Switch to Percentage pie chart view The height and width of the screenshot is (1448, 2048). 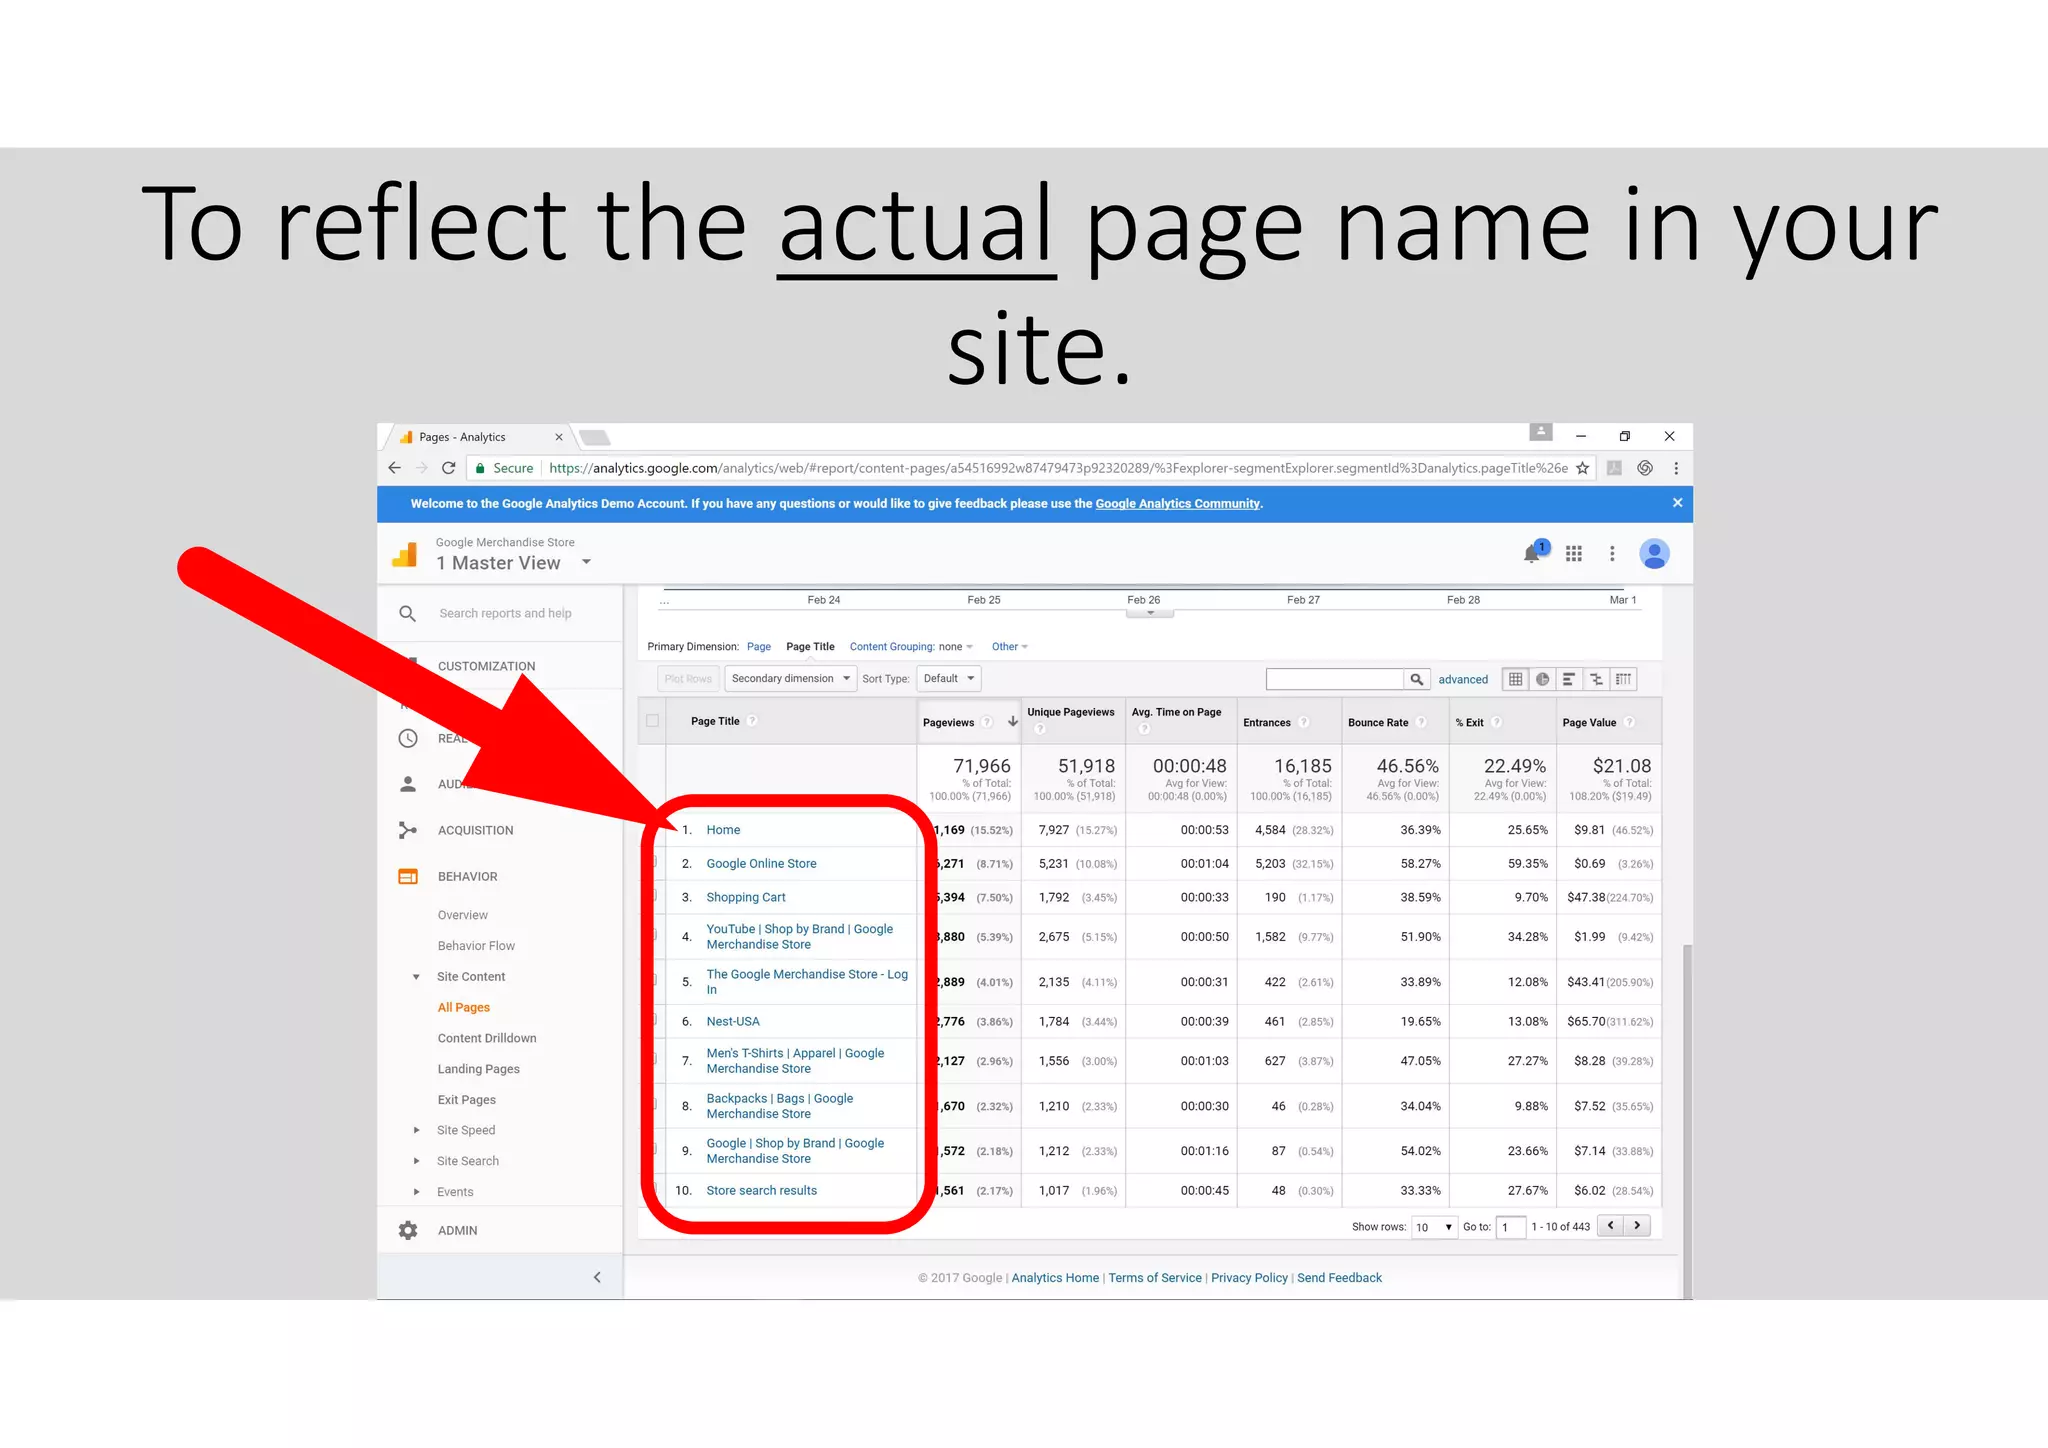pos(1543,679)
